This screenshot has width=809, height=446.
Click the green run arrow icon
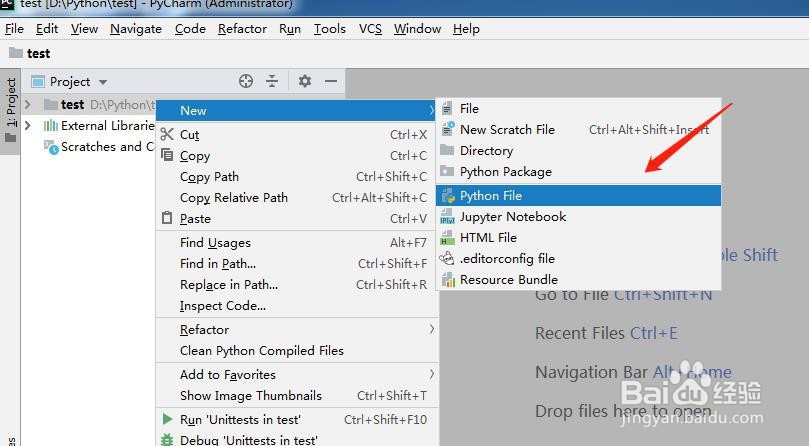click(x=167, y=419)
